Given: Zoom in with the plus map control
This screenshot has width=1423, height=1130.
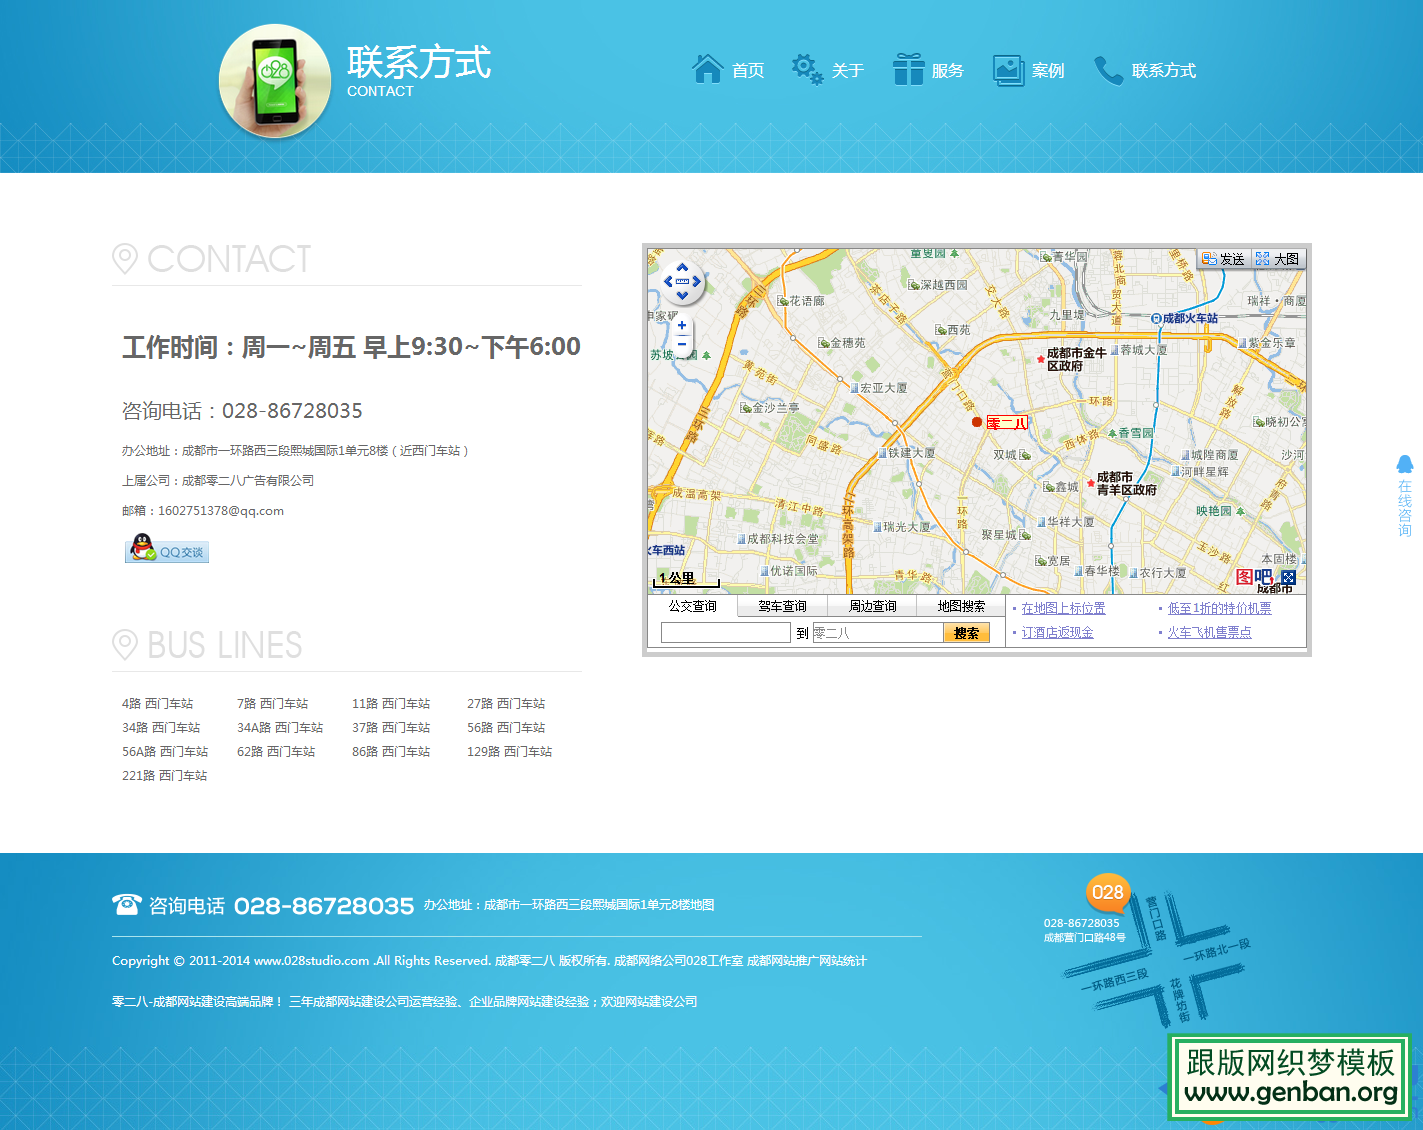Looking at the screenshot, I should [x=681, y=325].
